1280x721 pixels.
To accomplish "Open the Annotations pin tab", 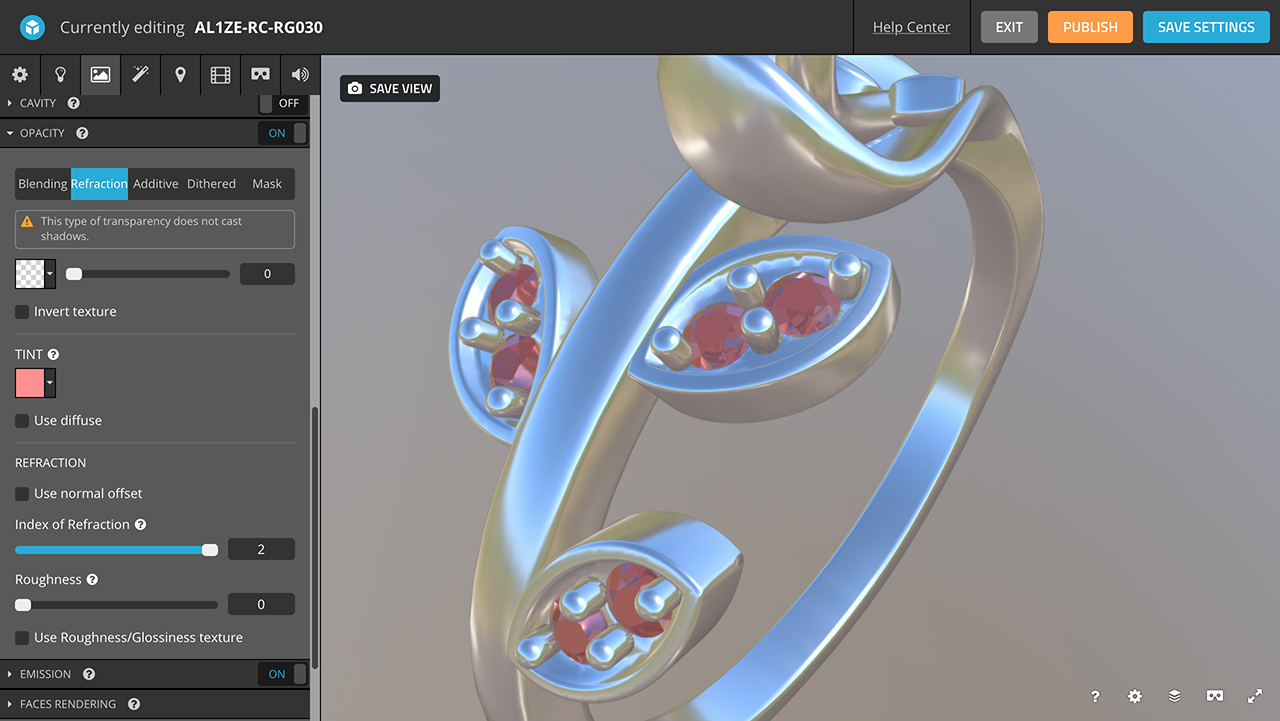I will coord(180,75).
